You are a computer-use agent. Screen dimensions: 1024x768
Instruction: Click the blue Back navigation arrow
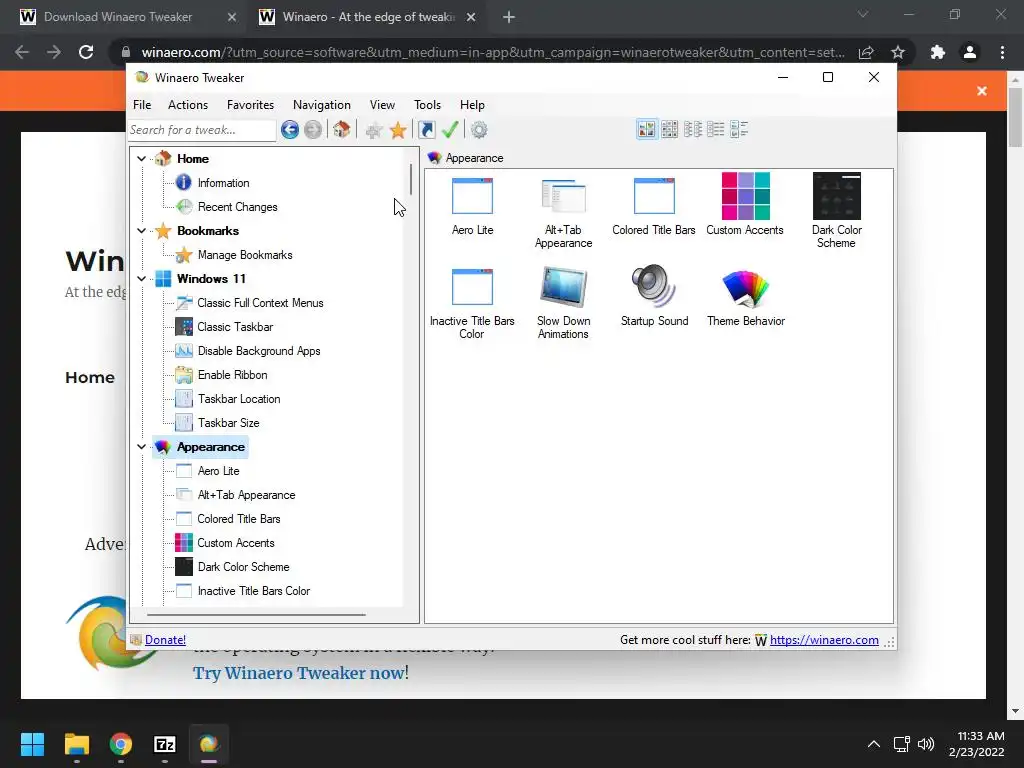click(290, 130)
